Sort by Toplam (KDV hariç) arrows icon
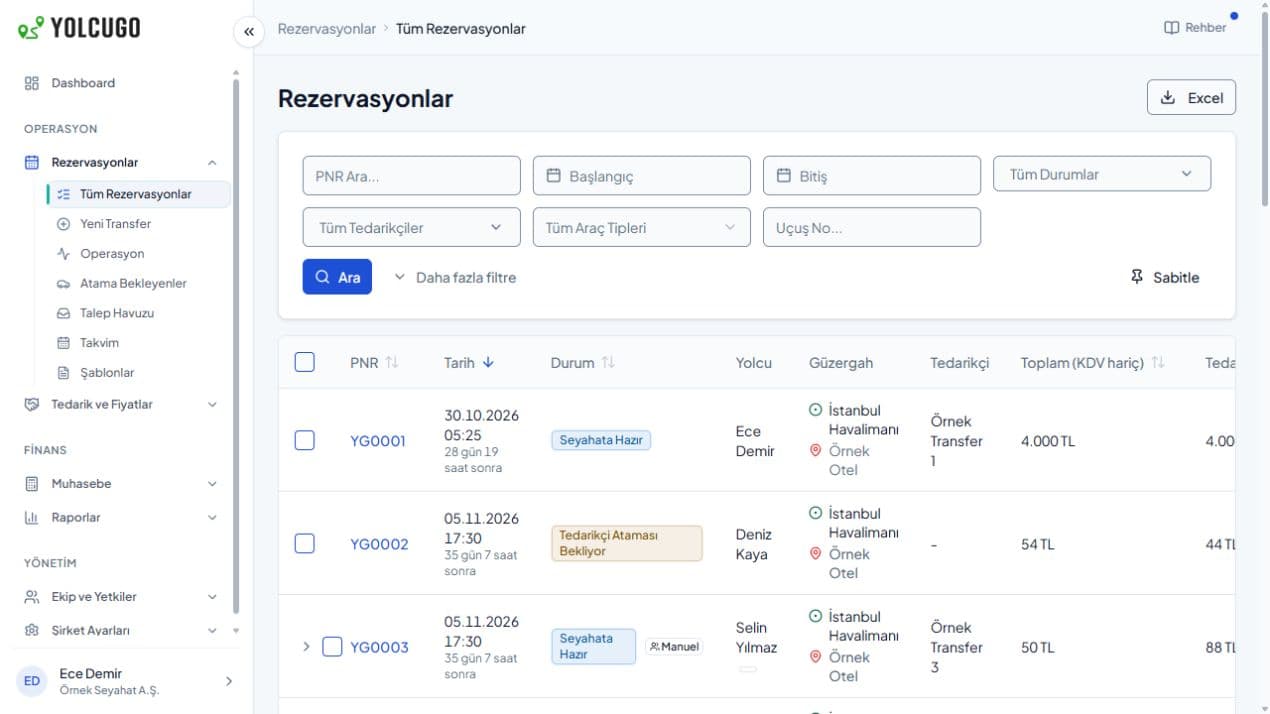1270x714 pixels. click(x=1158, y=363)
